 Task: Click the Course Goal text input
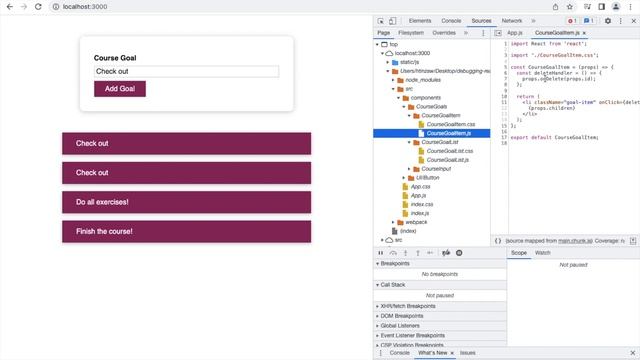187,71
